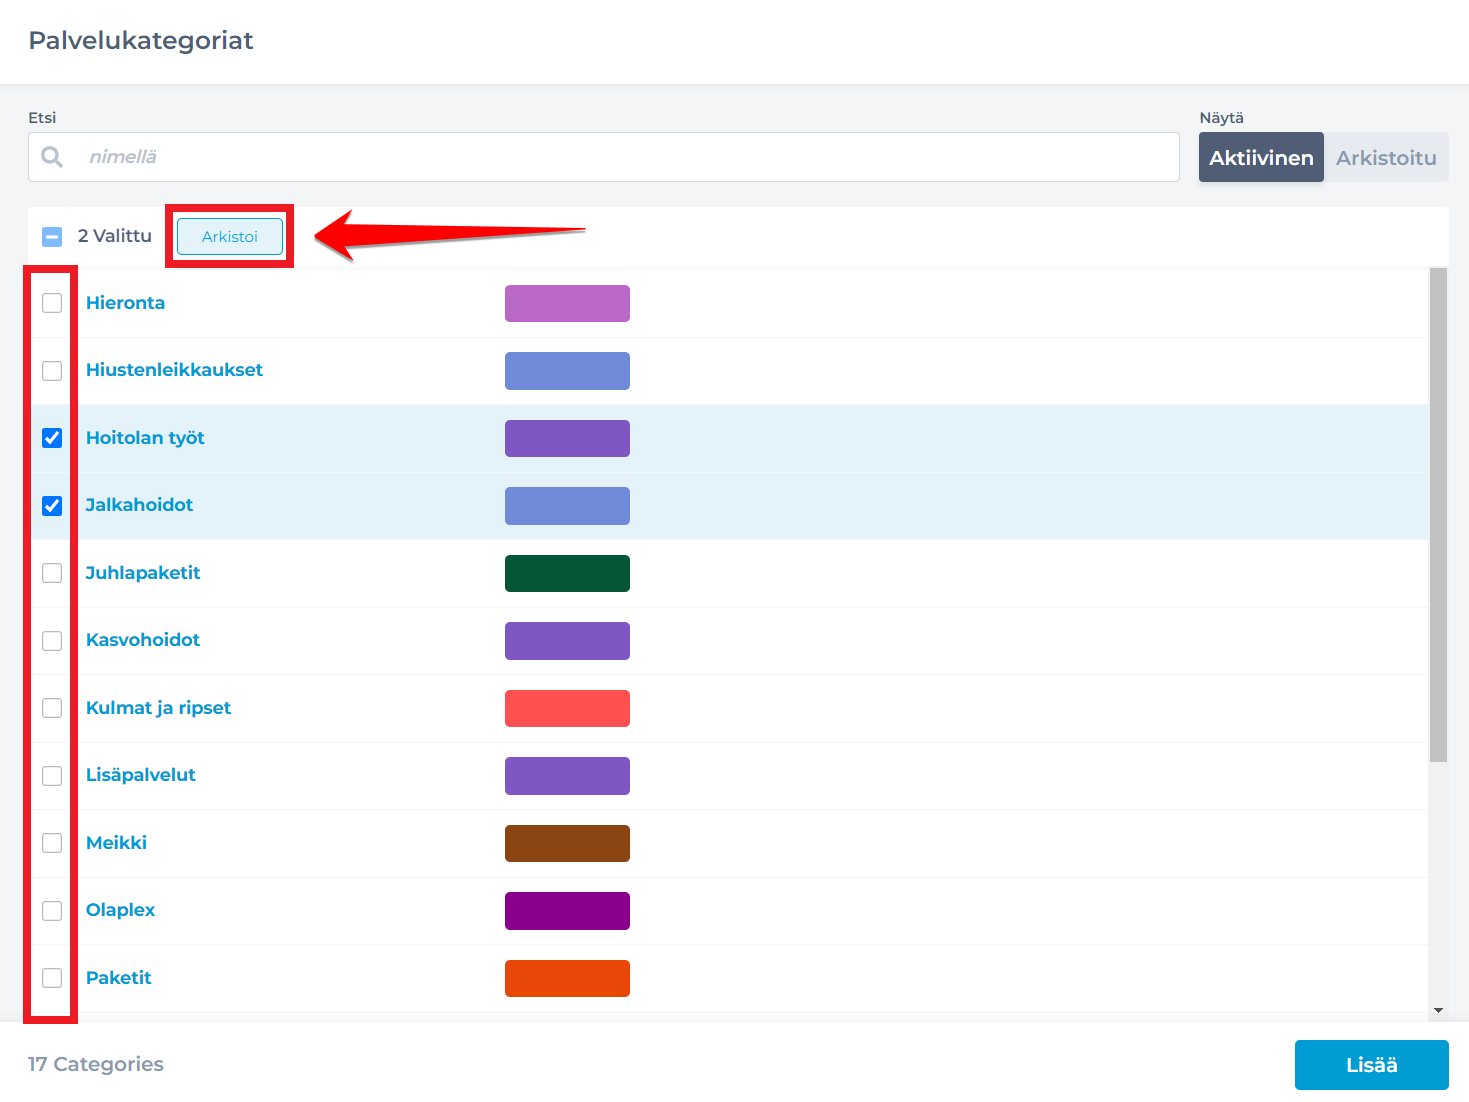The height and width of the screenshot is (1102, 1469).
Task: Click the search magnifier icon
Action: [52, 157]
